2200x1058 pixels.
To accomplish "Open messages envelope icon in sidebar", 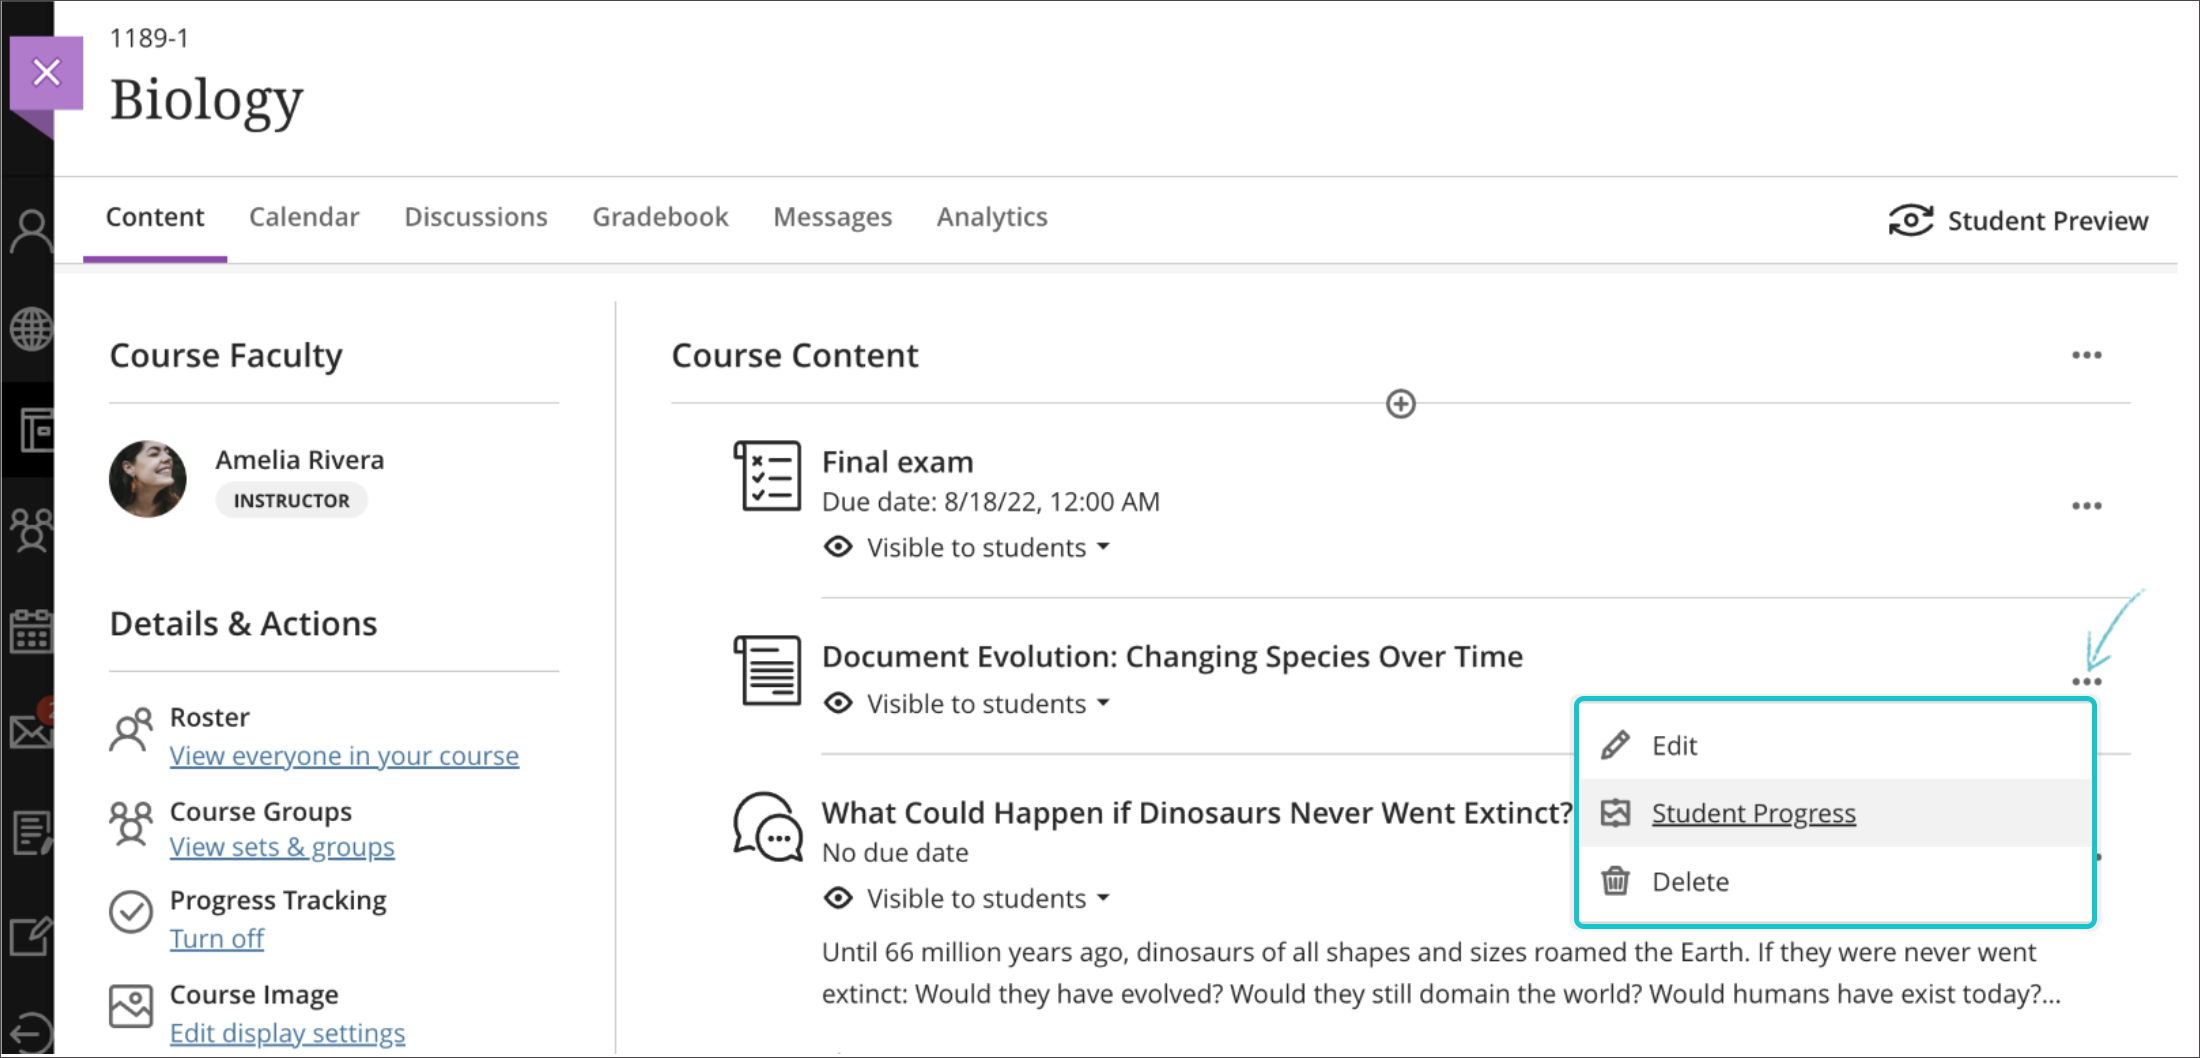I will [31, 731].
